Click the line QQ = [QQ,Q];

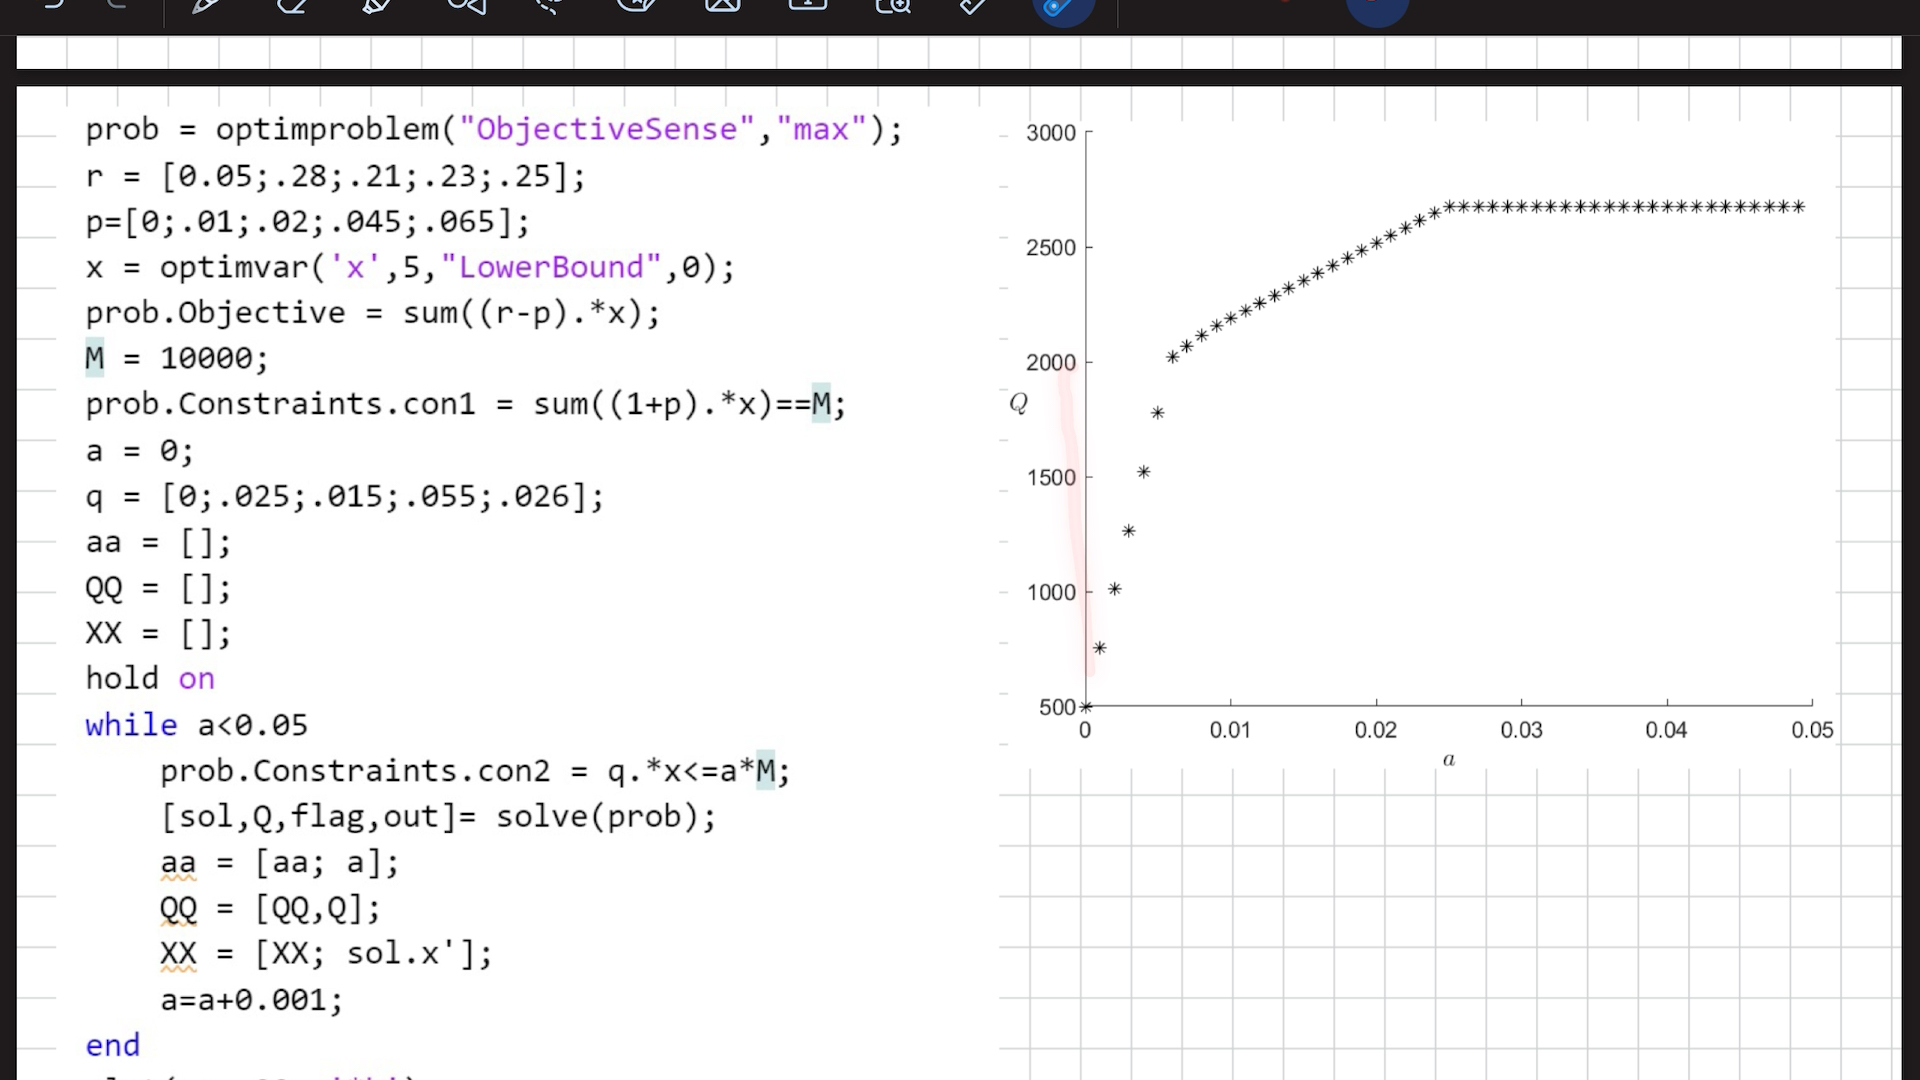pyautogui.click(x=270, y=909)
